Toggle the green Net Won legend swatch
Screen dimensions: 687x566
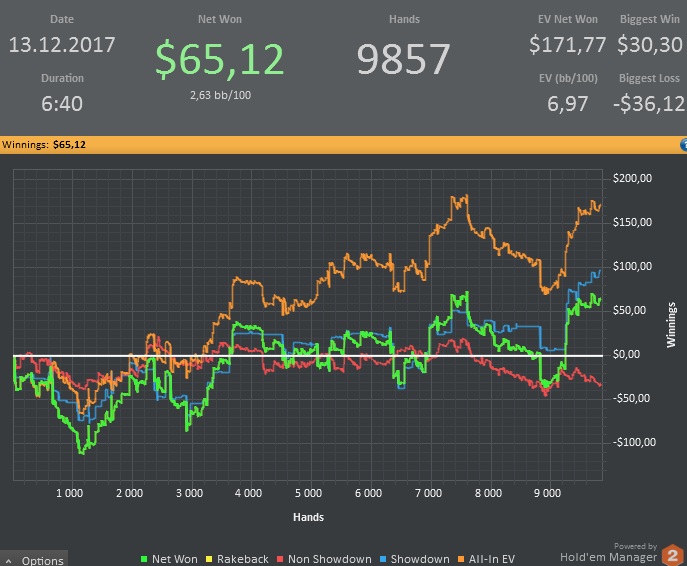point(144,559)
